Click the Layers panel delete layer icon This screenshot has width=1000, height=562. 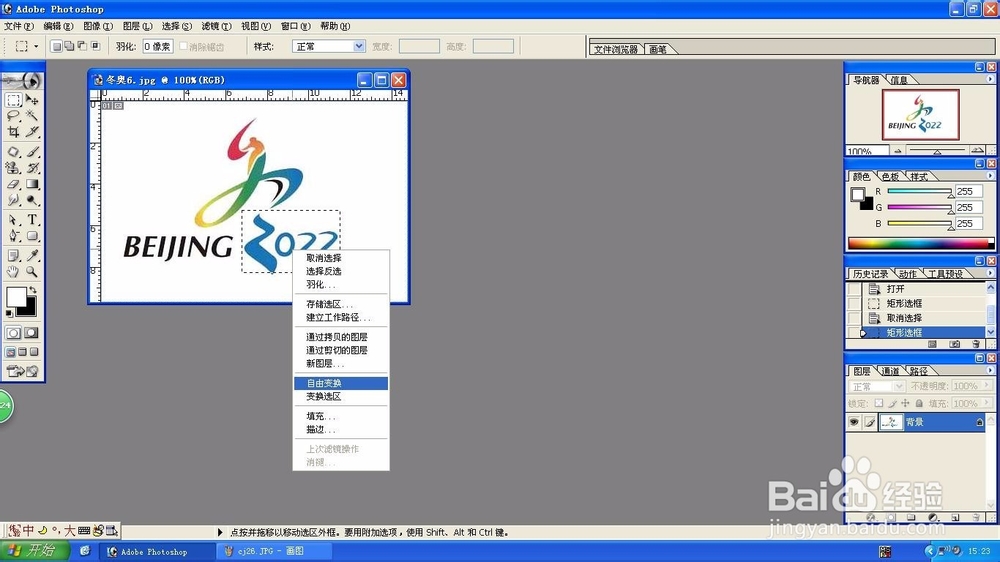[976, 517]
